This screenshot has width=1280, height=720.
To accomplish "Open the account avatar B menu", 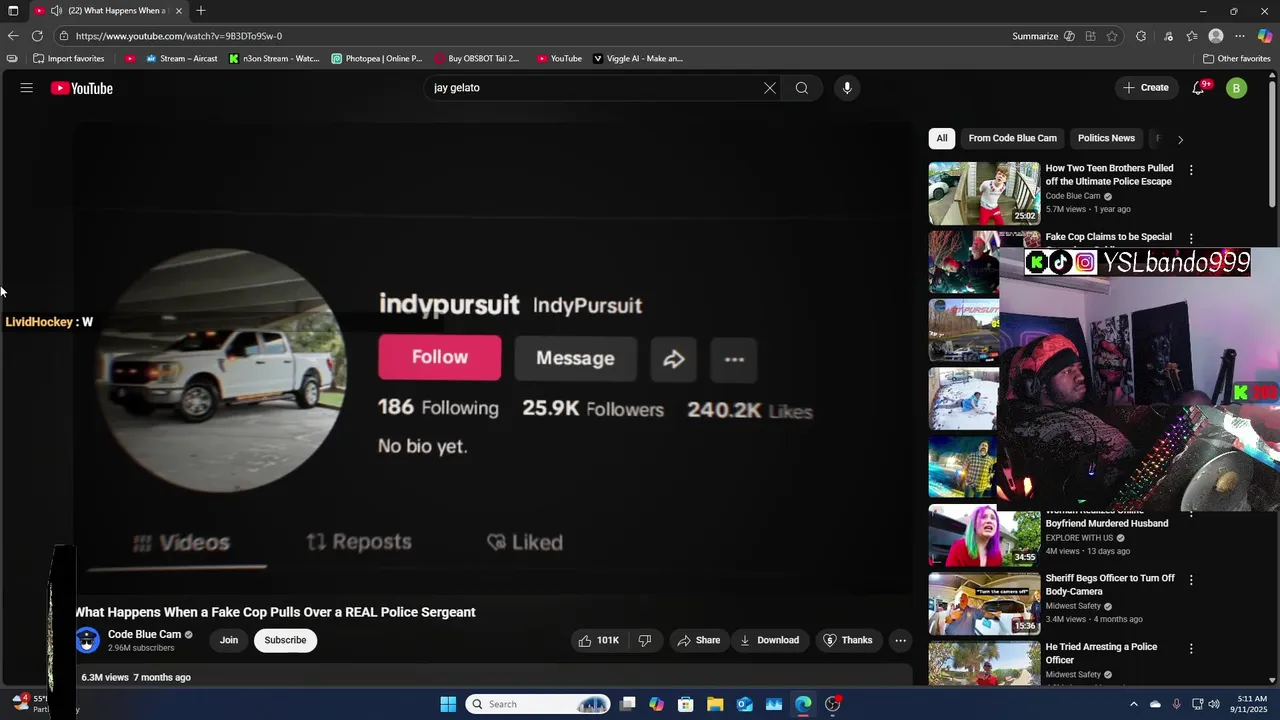I will (x=1236, y=88).
